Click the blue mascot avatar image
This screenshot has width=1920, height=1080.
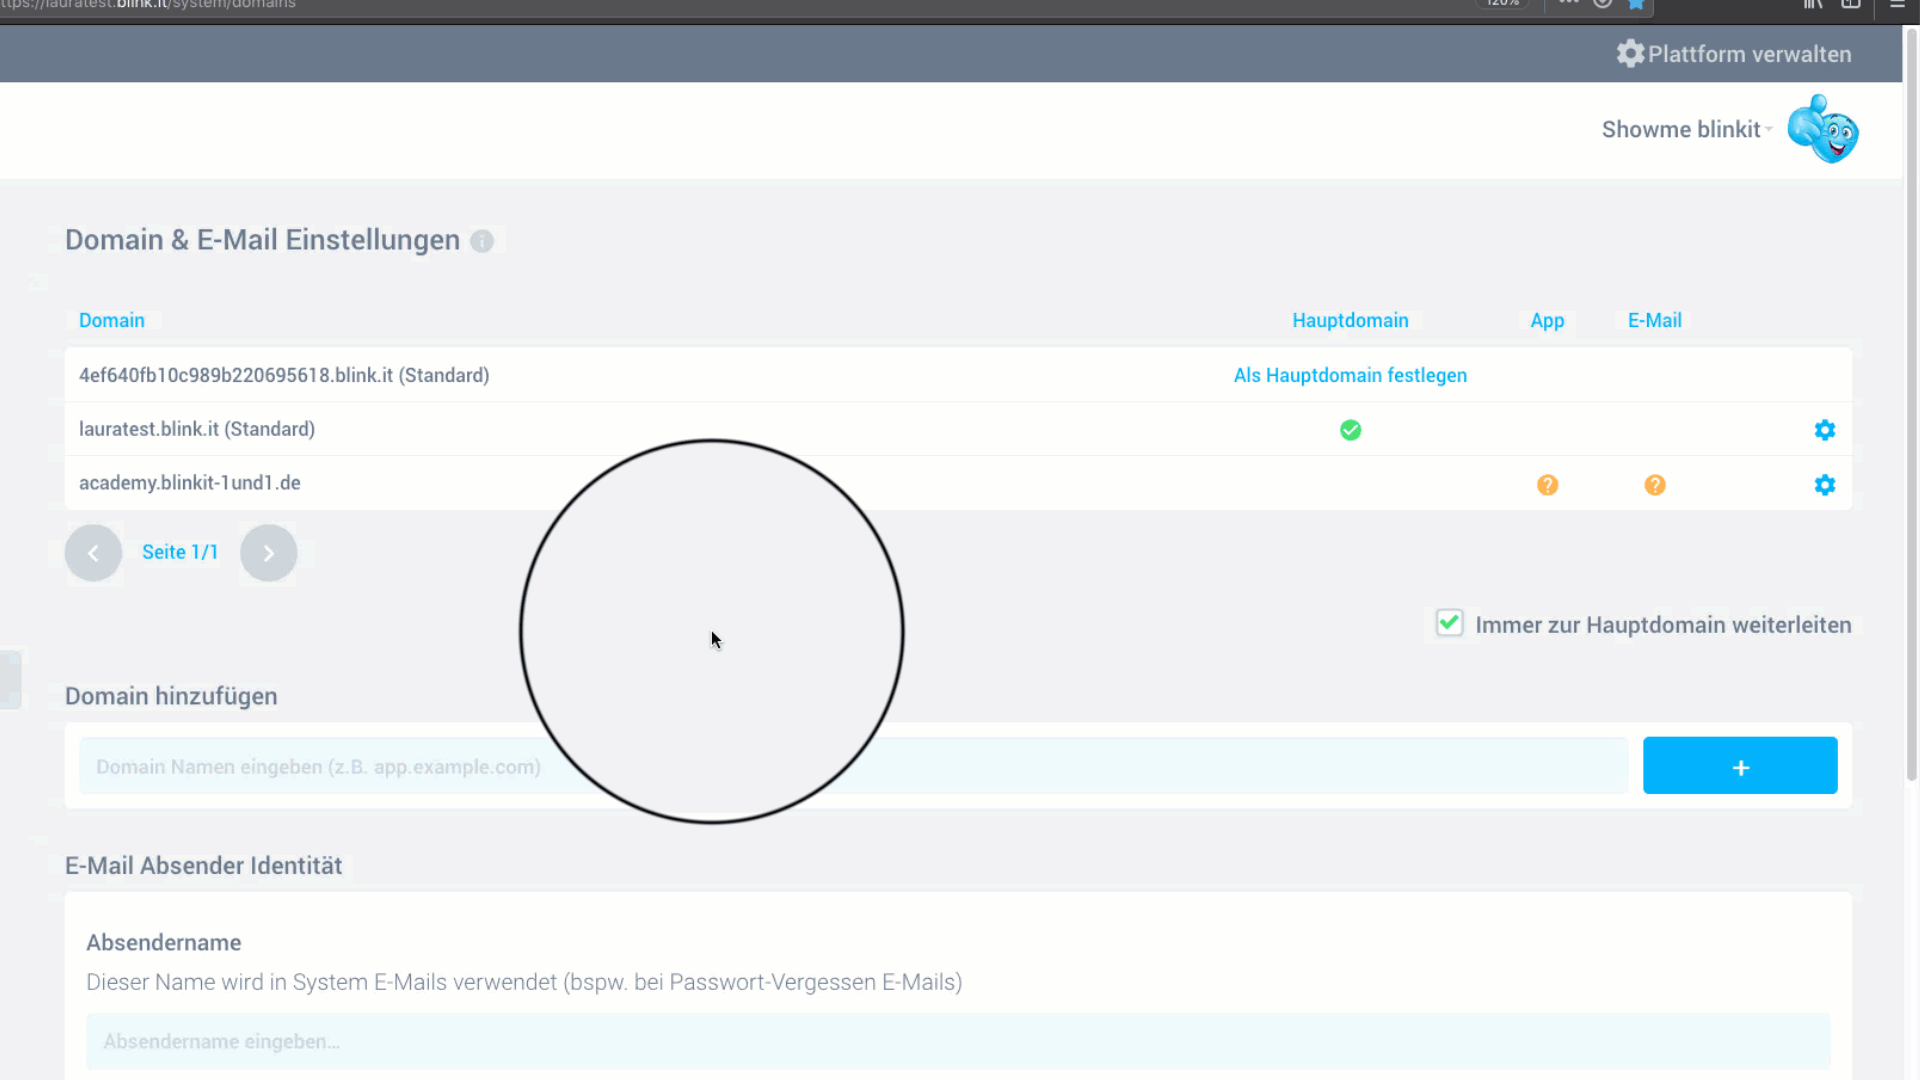pyautogui.click(x=1823, y=129)
